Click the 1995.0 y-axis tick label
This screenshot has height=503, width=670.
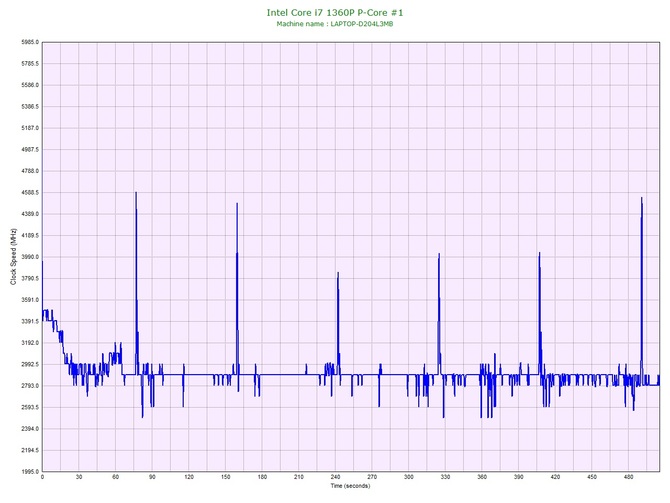pyautogui.click(x=30, y=472)
